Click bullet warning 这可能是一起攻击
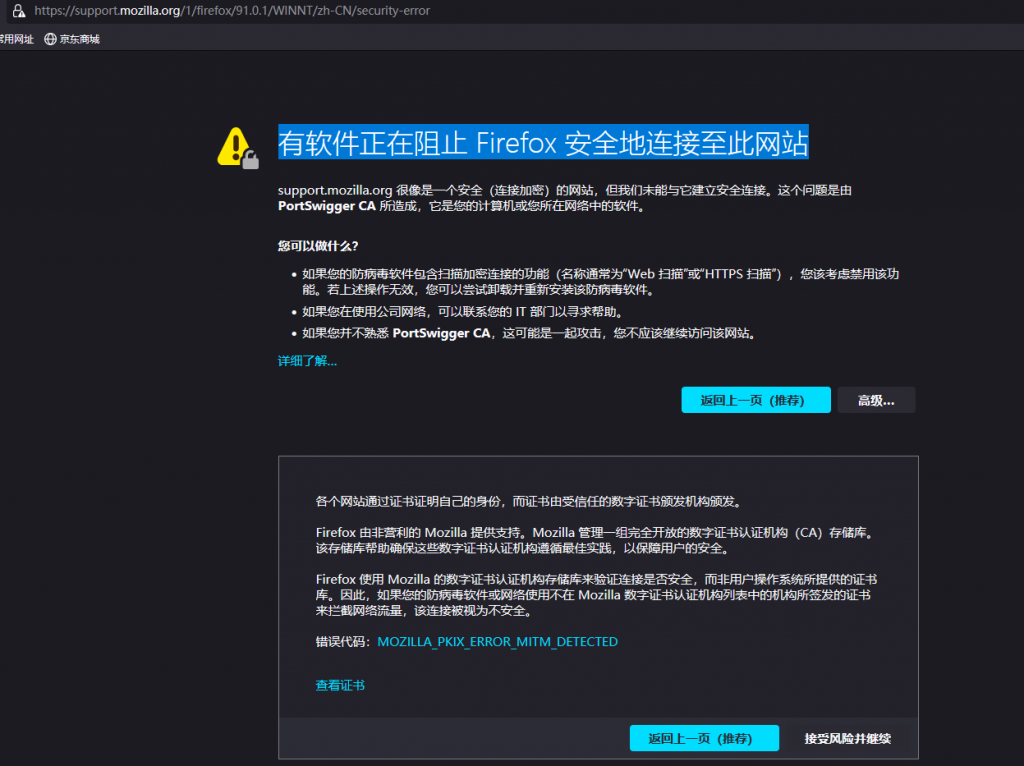This screenshot has height=766, width=1024. coord(530,334)
